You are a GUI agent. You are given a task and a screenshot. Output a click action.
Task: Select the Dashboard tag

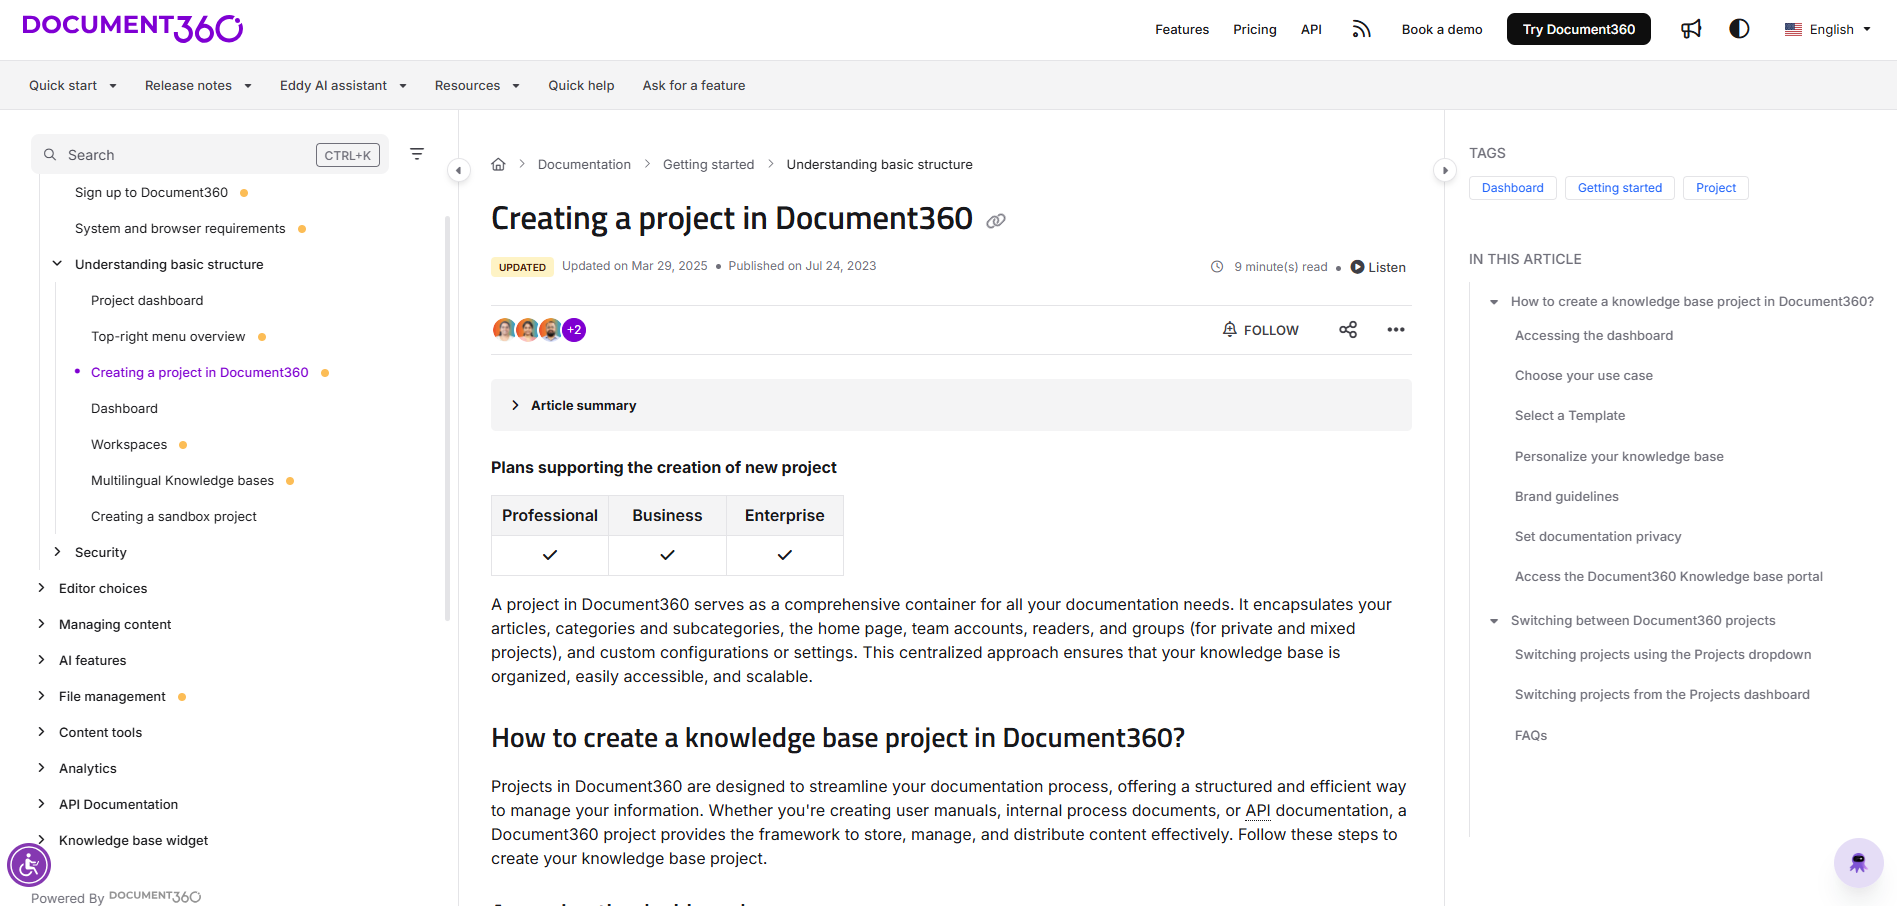coord(1512,188)
